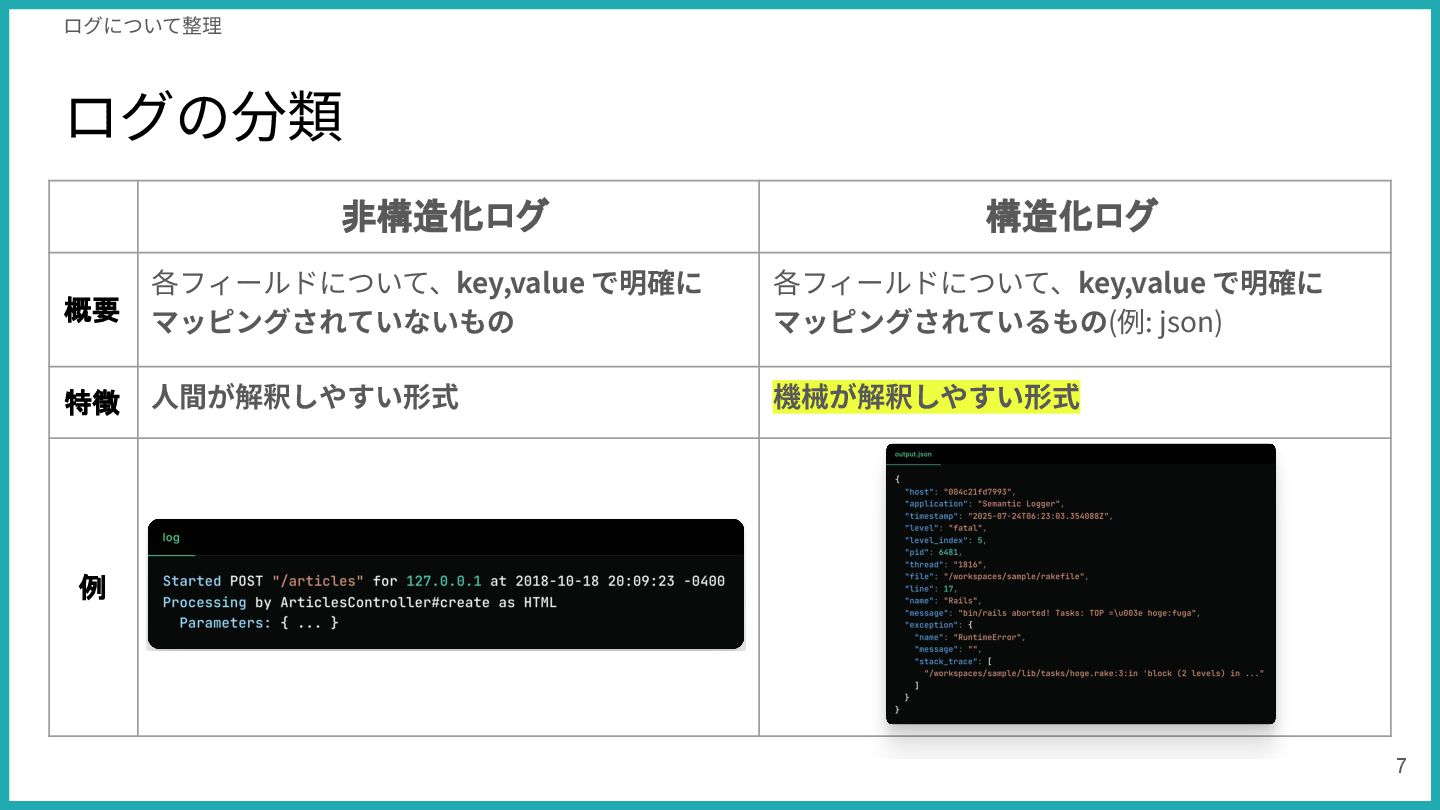This screenshot has width=1440, height=810.
Task: Click the line Started POST "/articles"
Action: (444, 581)
